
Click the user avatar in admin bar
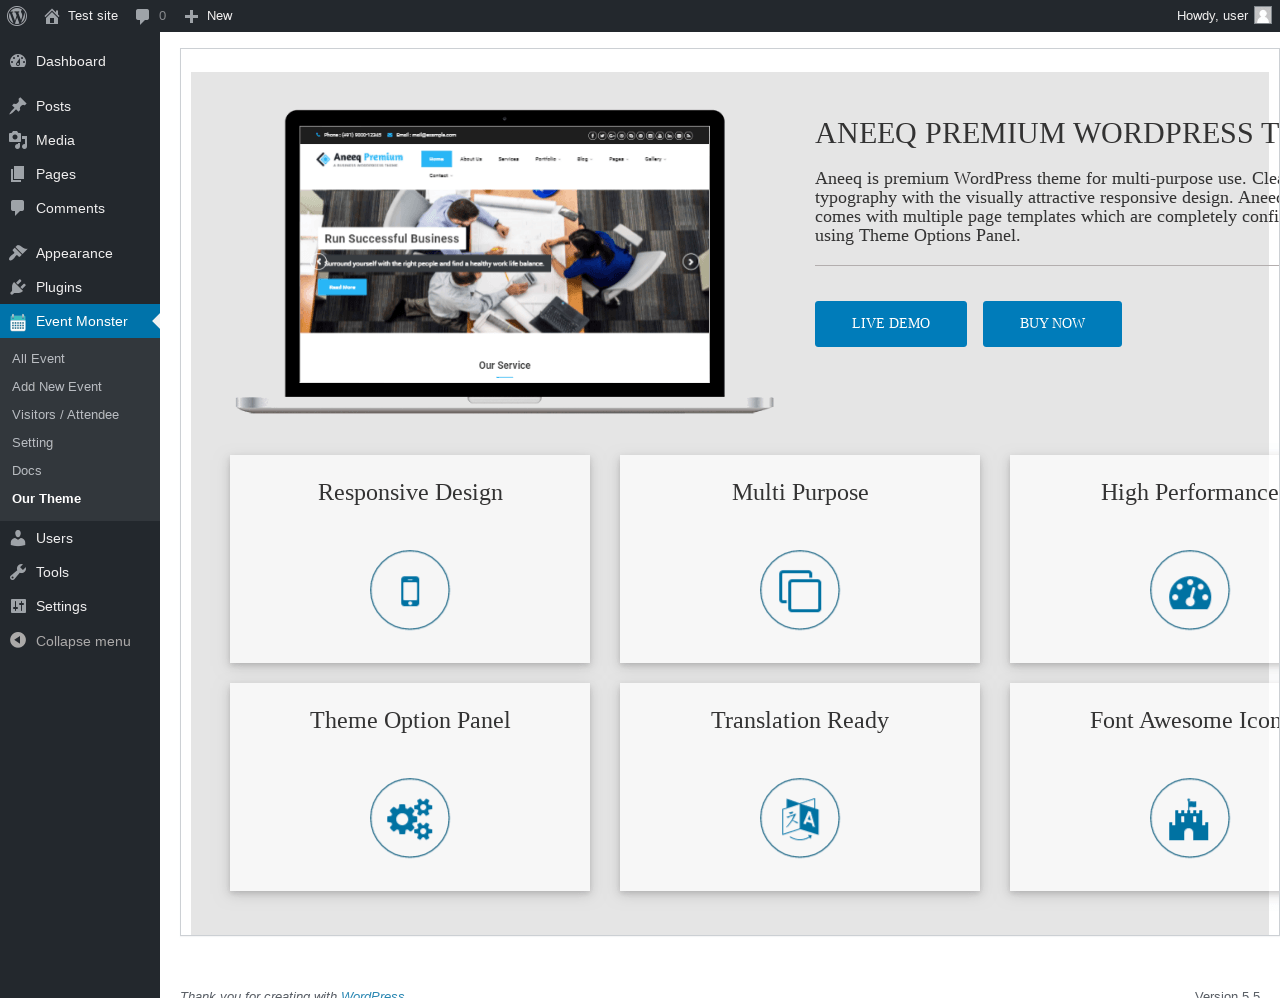1263,15
